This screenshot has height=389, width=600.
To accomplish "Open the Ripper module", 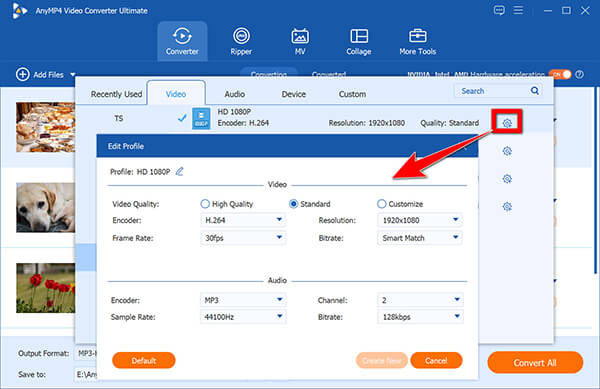I will [x=241, y=41].
